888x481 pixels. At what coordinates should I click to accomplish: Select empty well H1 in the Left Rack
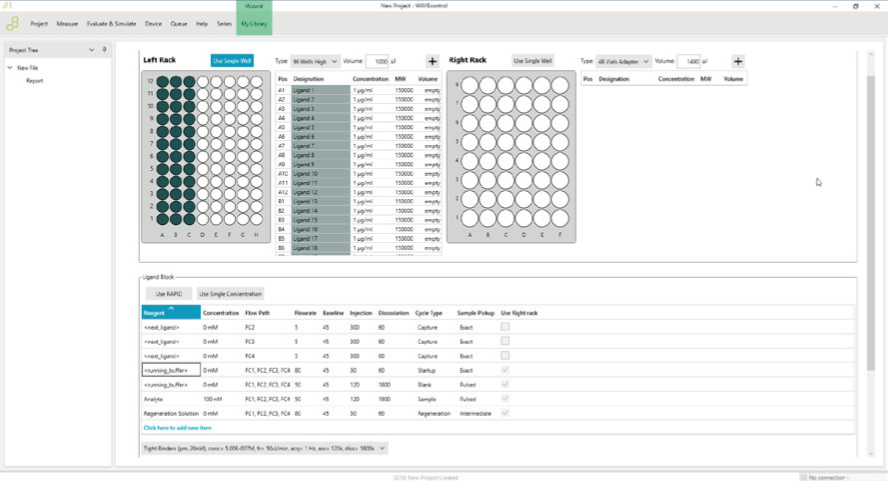click(257, 219)
